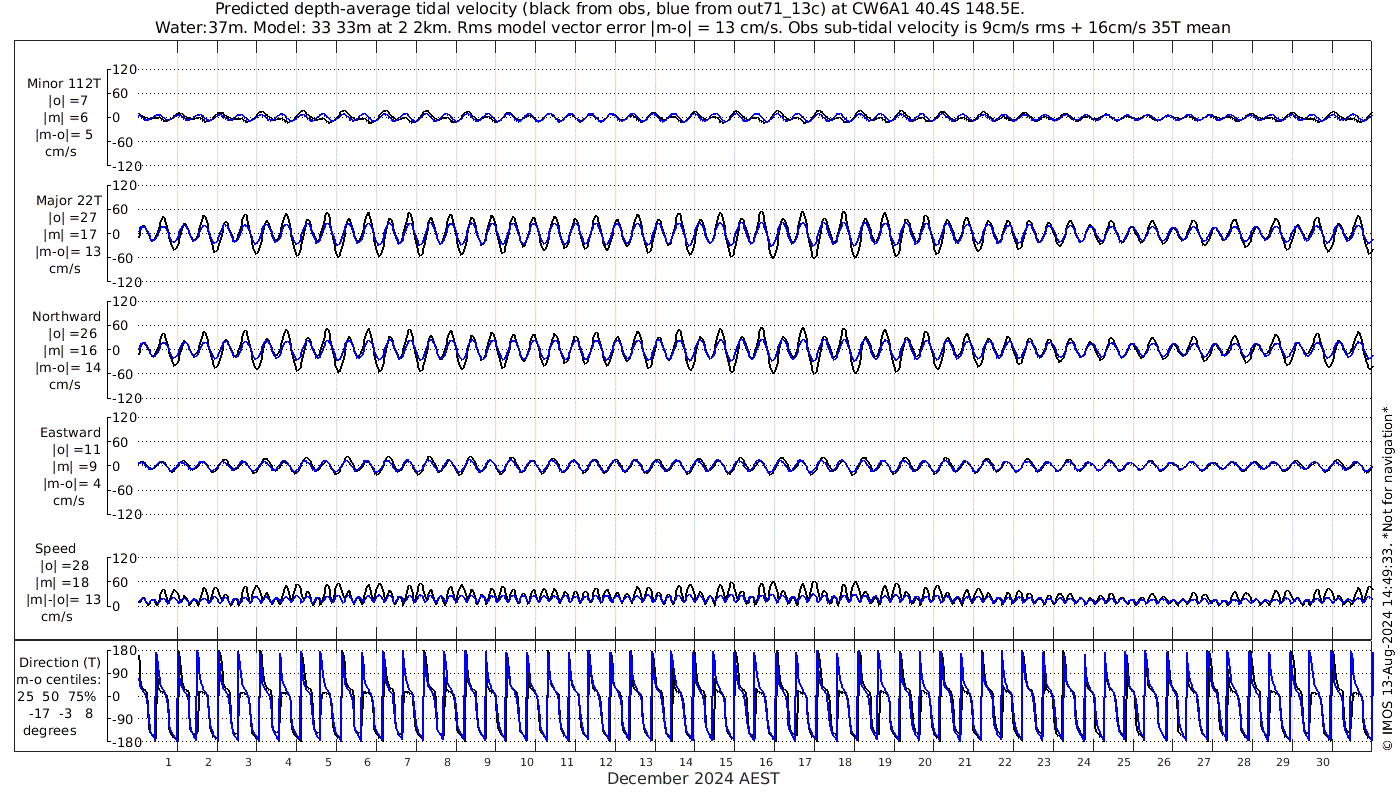Image resolution: width=1400 pixels, height=800 pixels.
Task: Click day 20 tick label on time axis
Action: coord(925,762)
